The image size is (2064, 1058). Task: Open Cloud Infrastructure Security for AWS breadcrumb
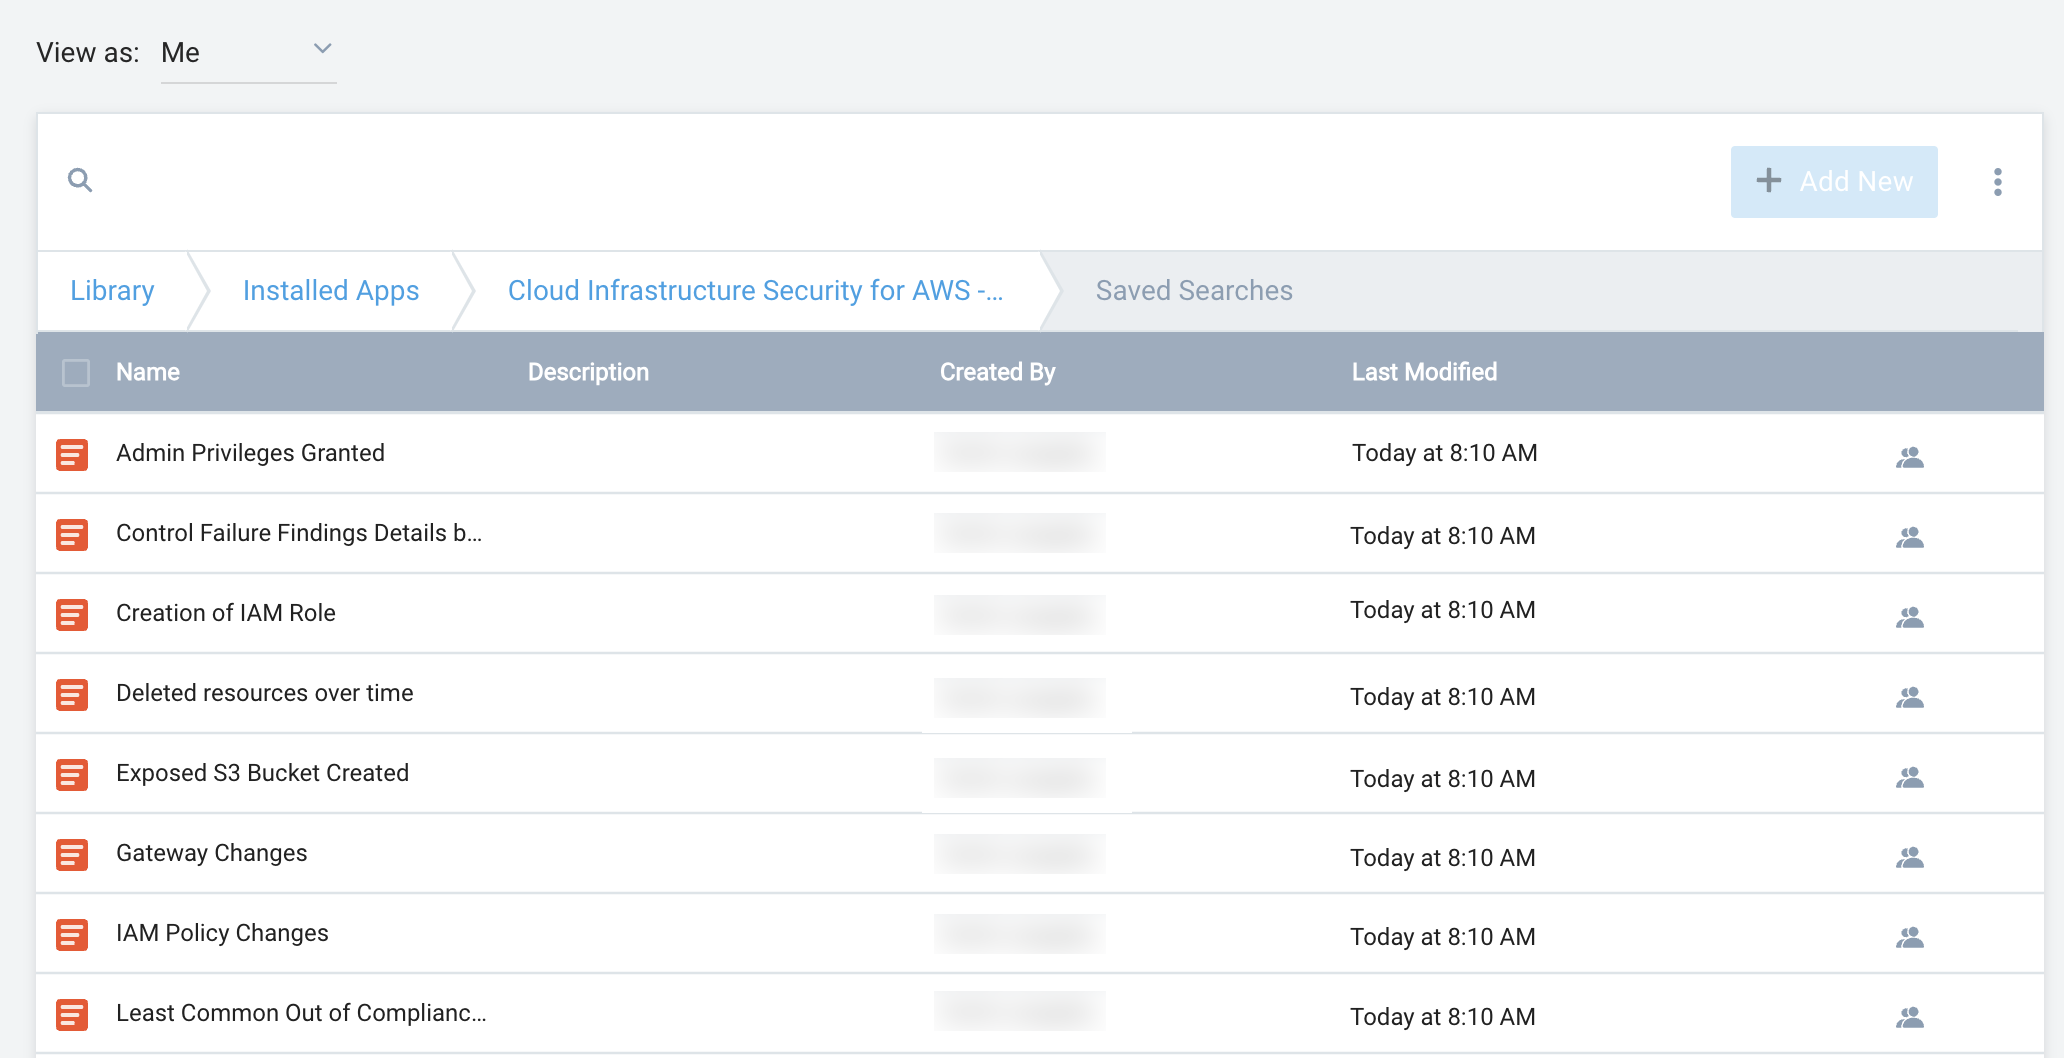click(754, 291)
